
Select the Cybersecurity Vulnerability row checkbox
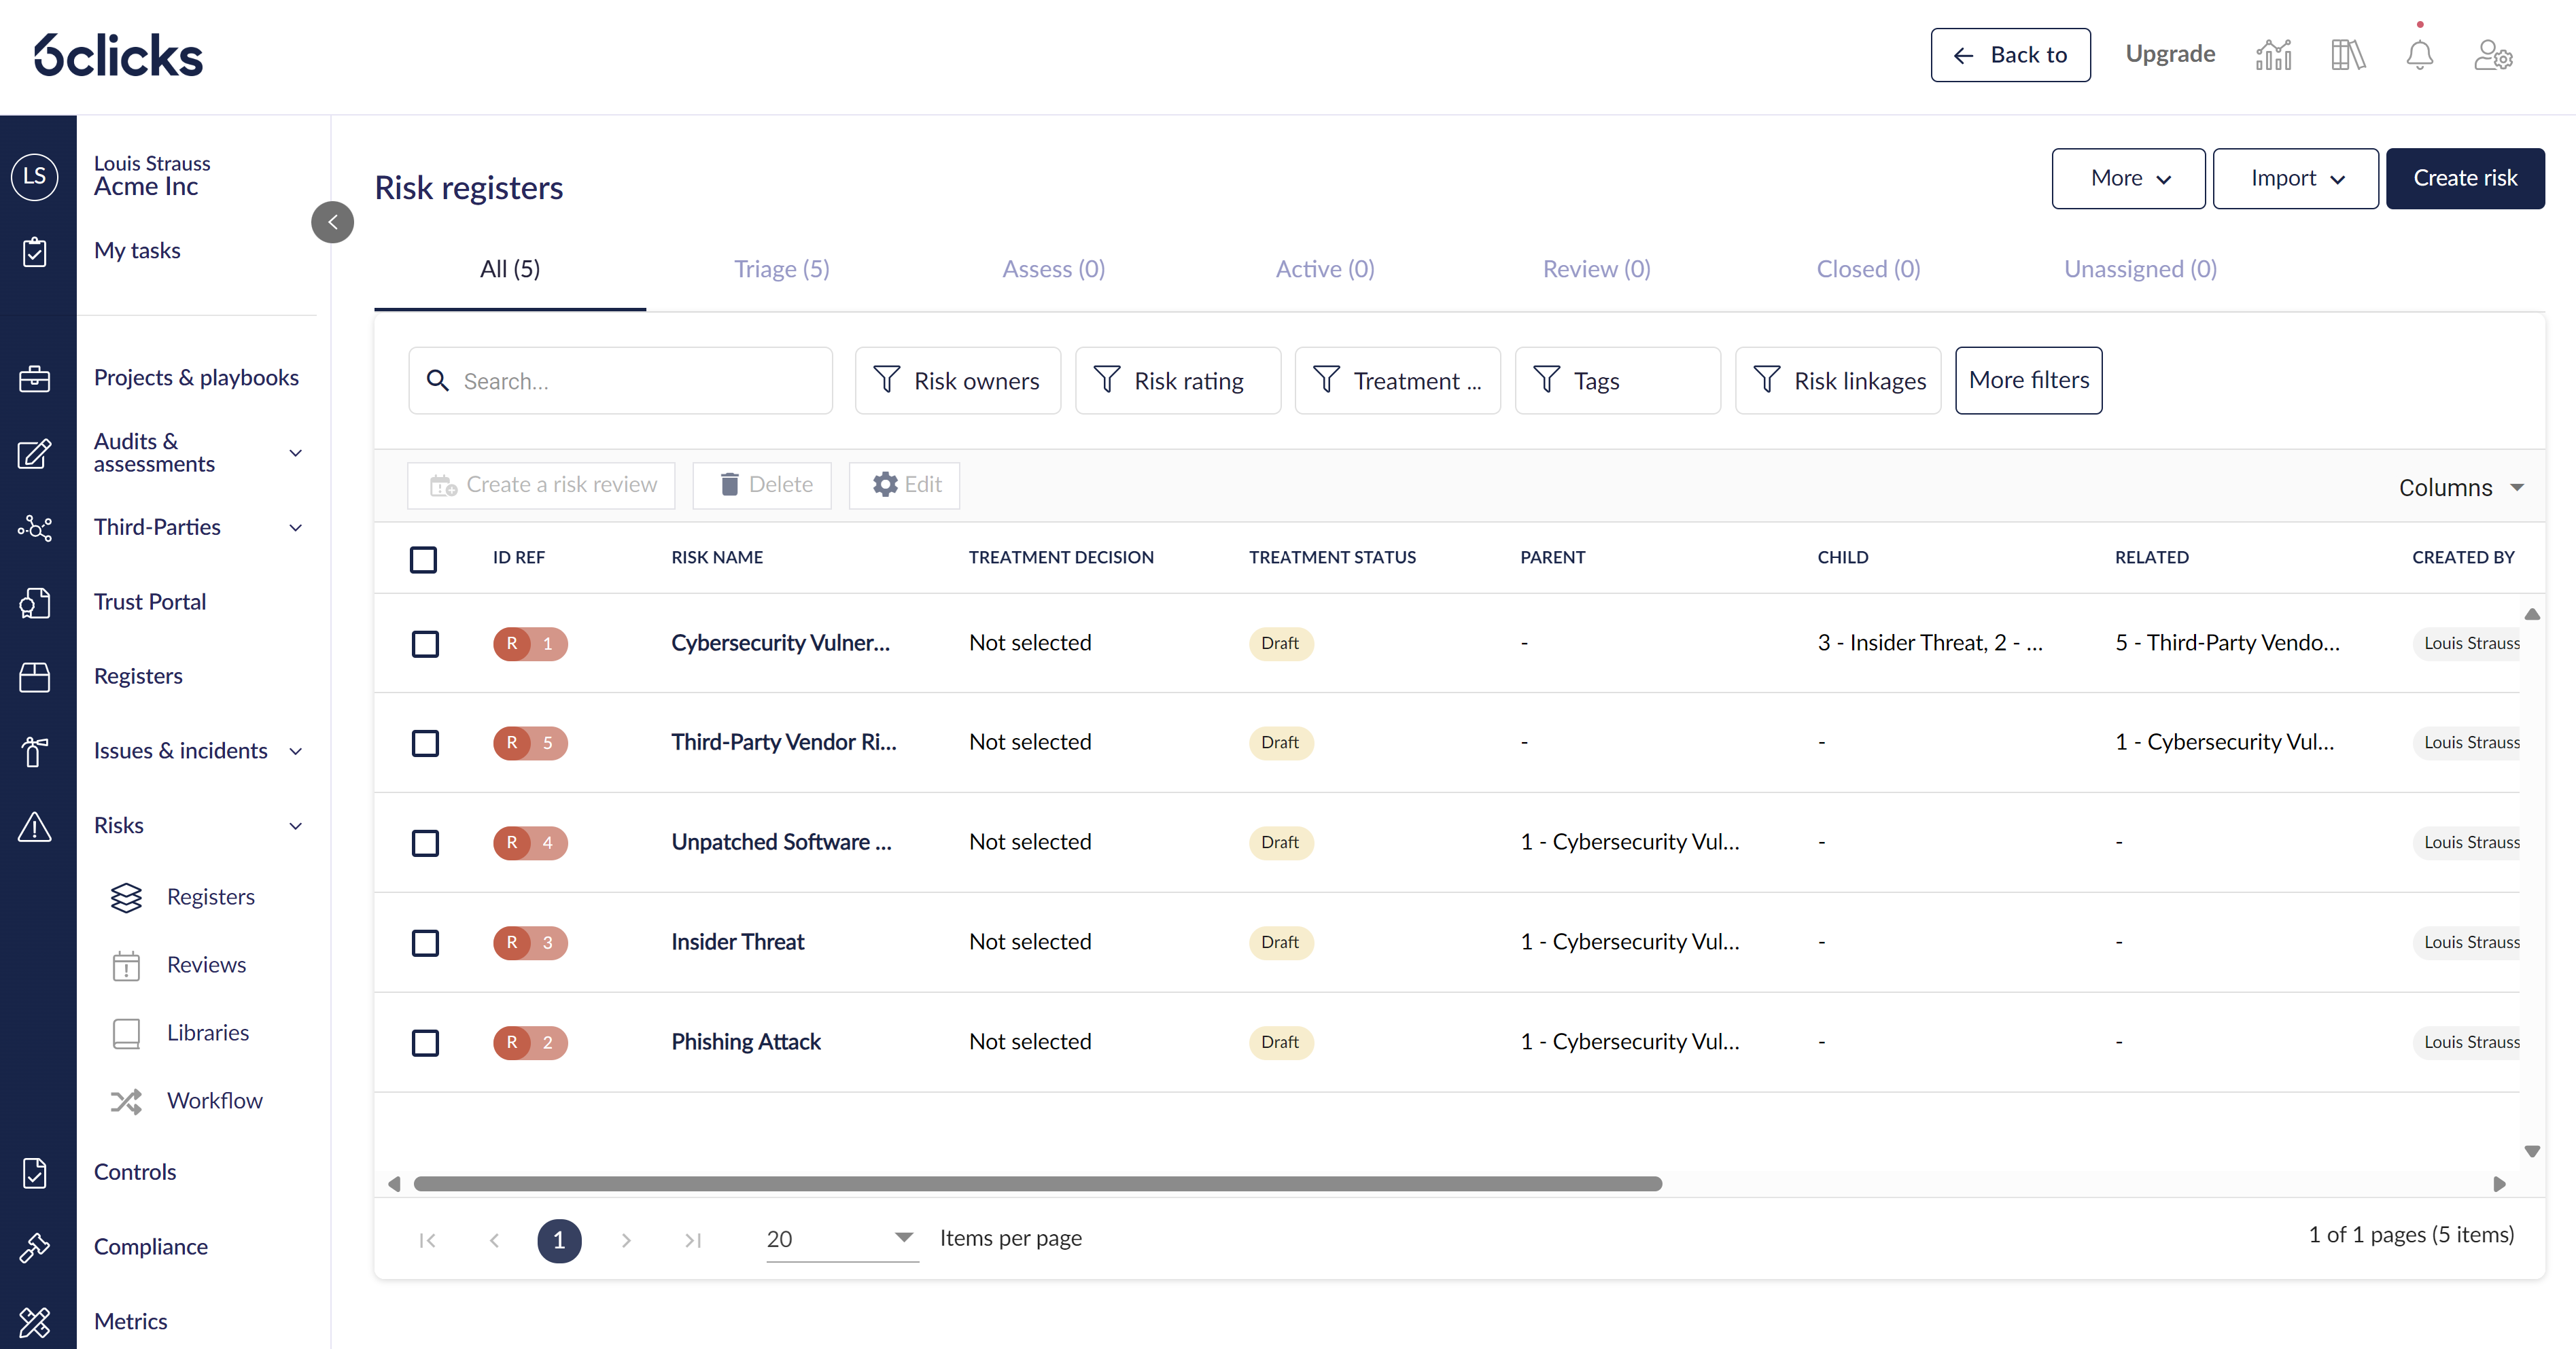[425, 644]
